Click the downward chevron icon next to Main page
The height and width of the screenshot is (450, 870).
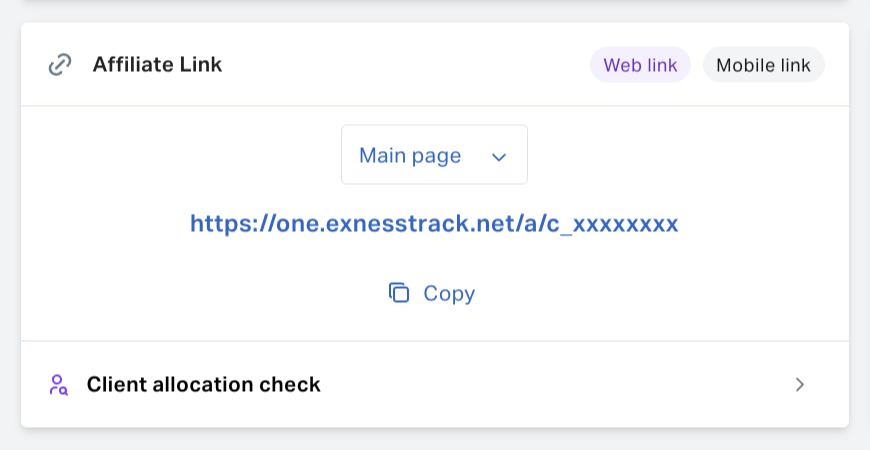(x=499, y=157)
